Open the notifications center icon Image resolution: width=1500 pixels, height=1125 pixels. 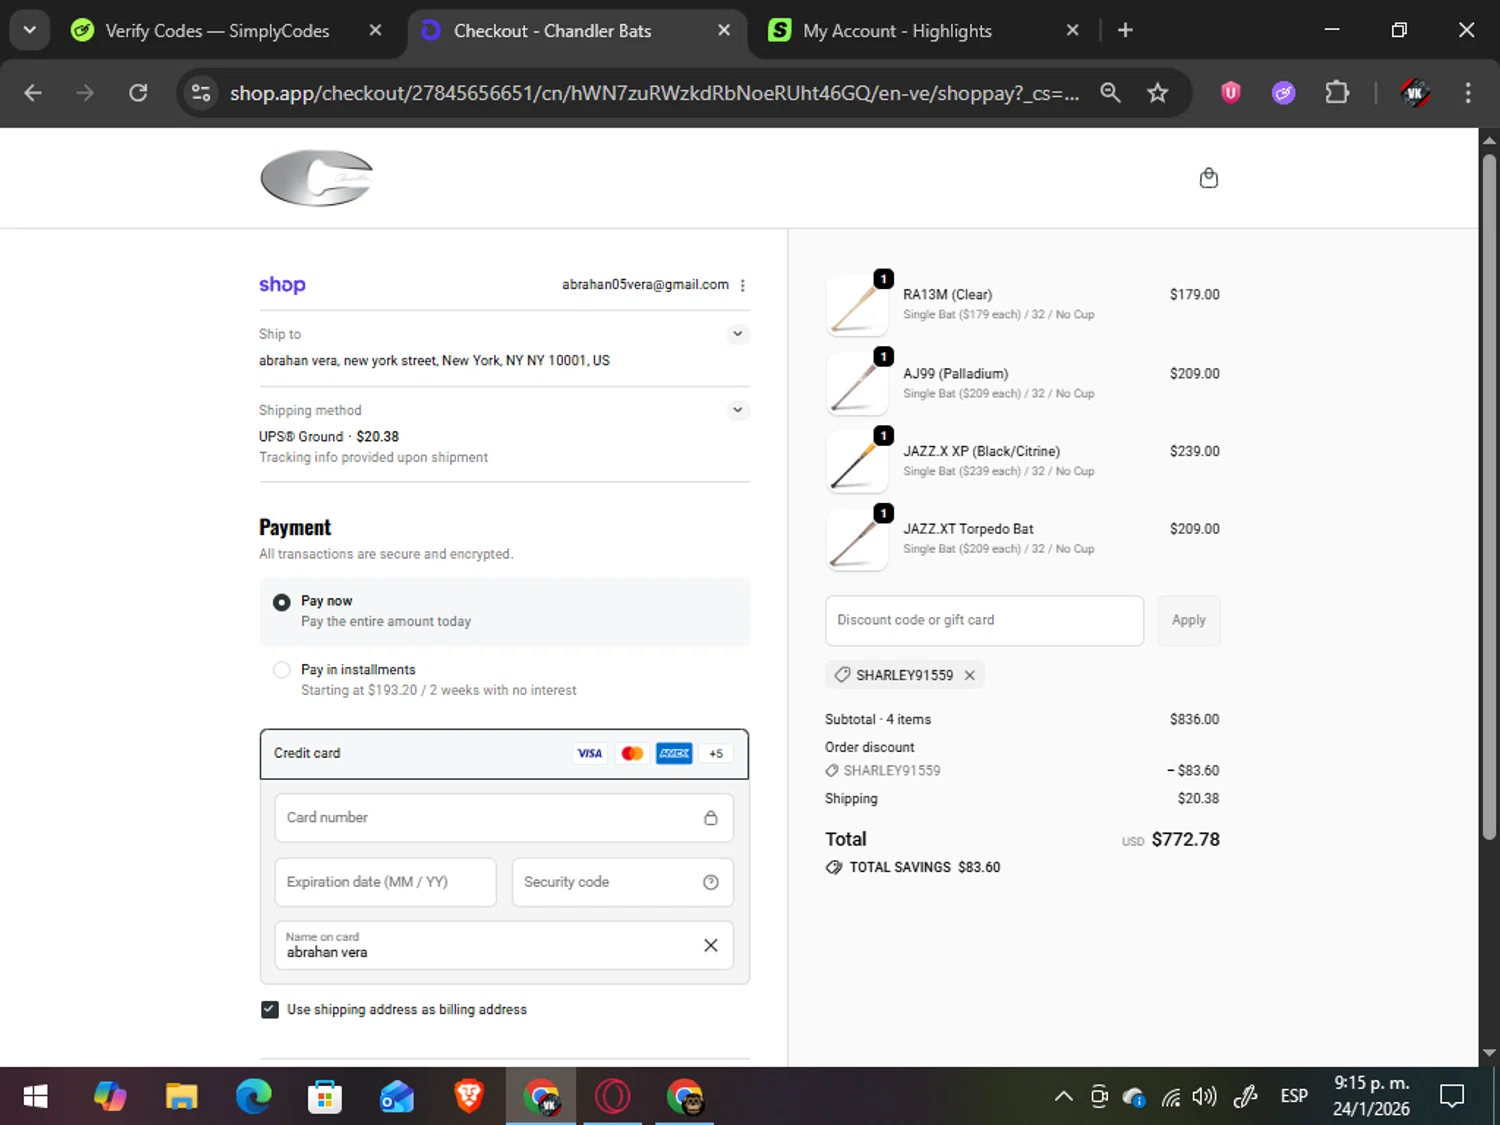(x=1452, y=1097)
